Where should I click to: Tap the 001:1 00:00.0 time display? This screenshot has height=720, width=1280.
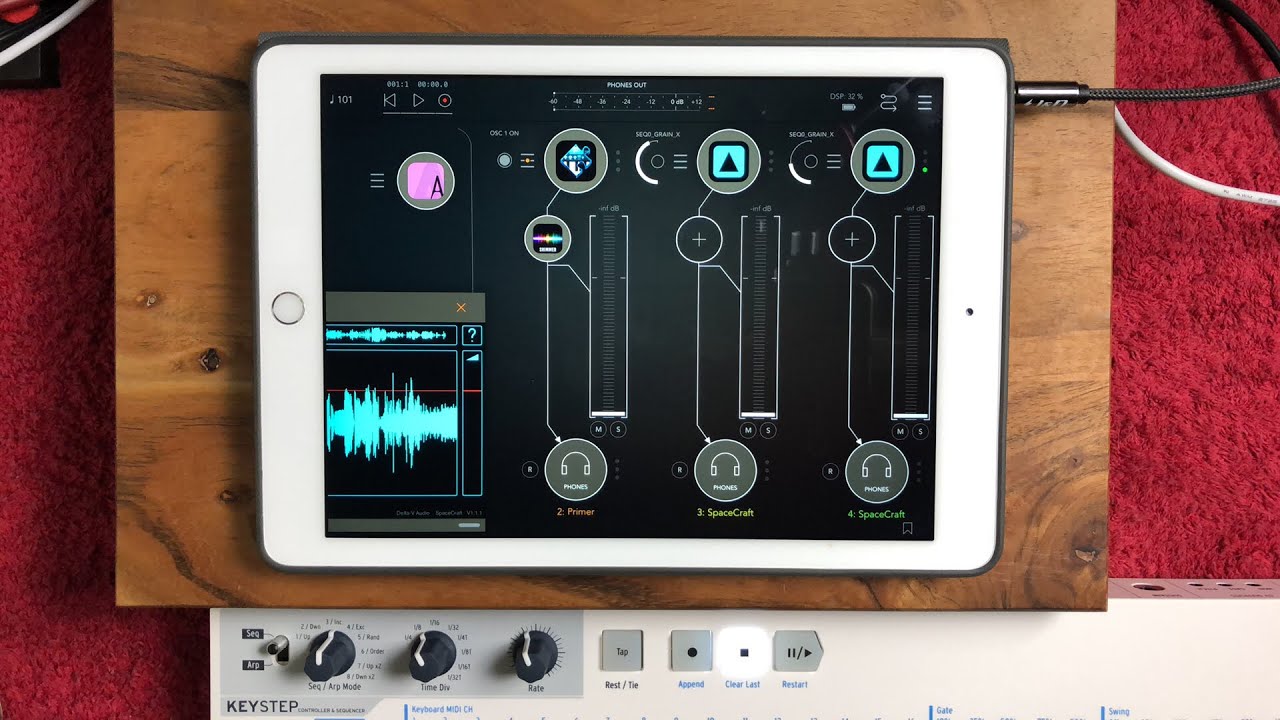[x=417, y=85]
